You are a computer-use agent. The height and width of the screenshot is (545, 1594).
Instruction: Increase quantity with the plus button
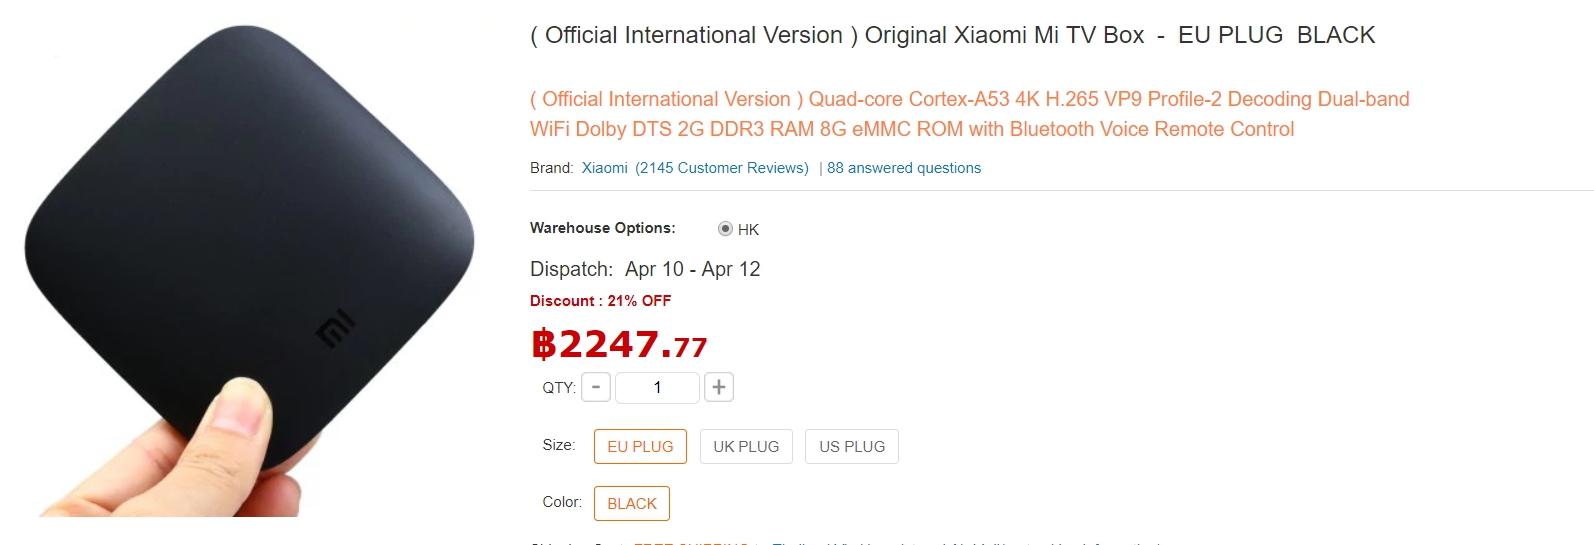coord(719,387)
